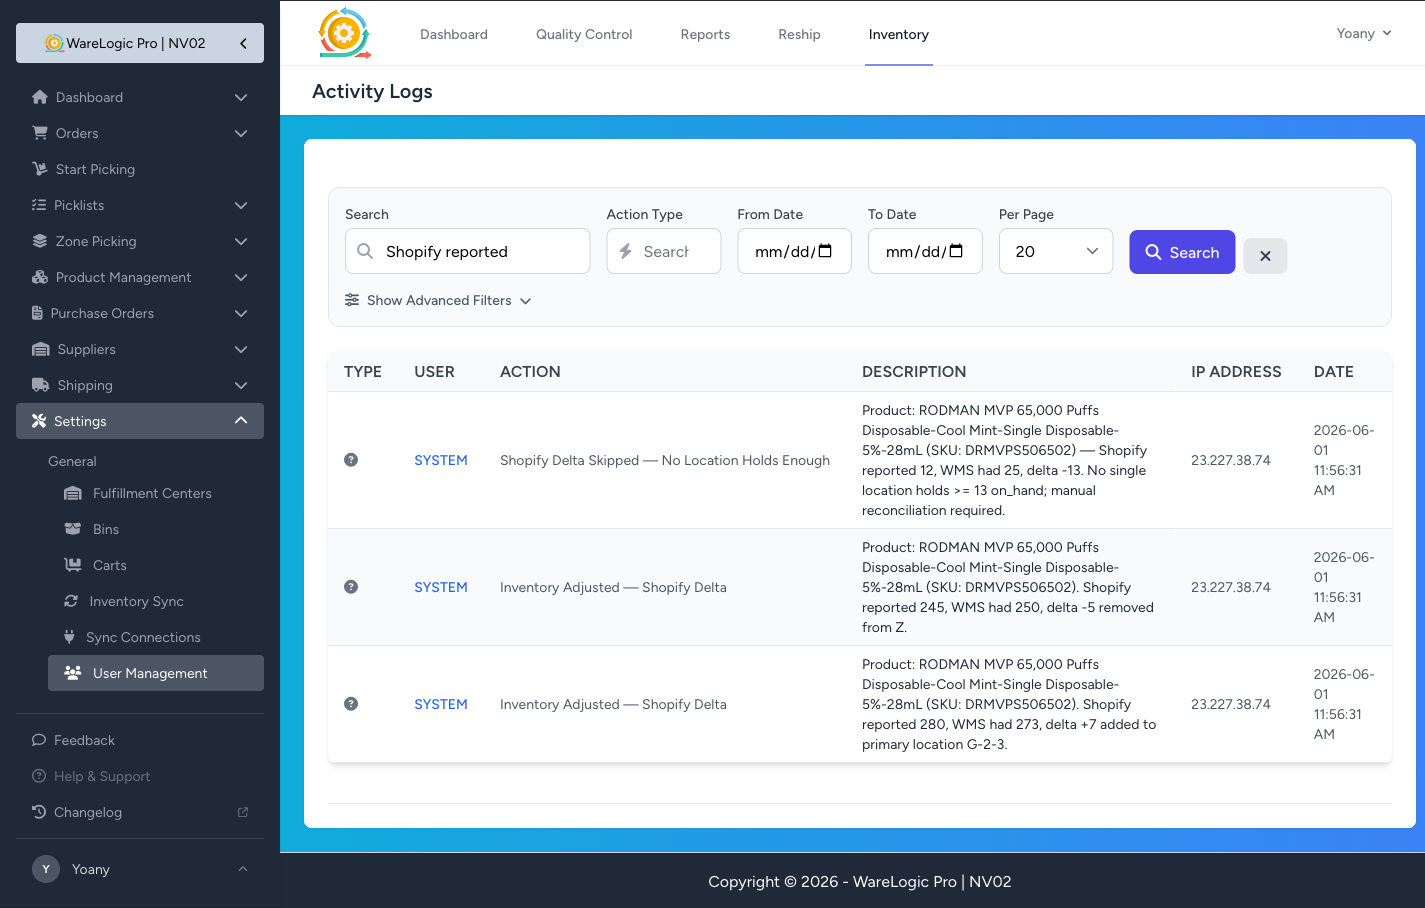The width and height of the screenshot is (1425, 908).
Task: Open Inventory Sync settings page
Action: pyautogui.click(x=156, y=601)
